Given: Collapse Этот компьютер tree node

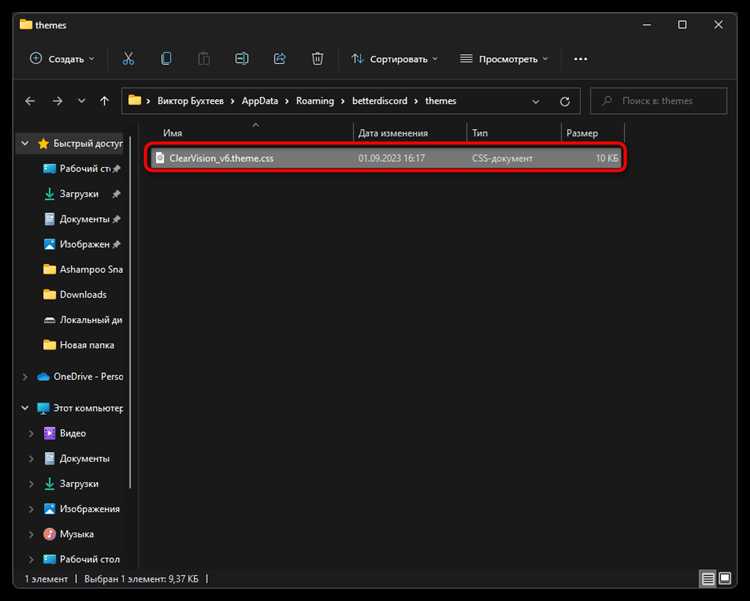Looking at the screenshot, I should tap(25, 408).
